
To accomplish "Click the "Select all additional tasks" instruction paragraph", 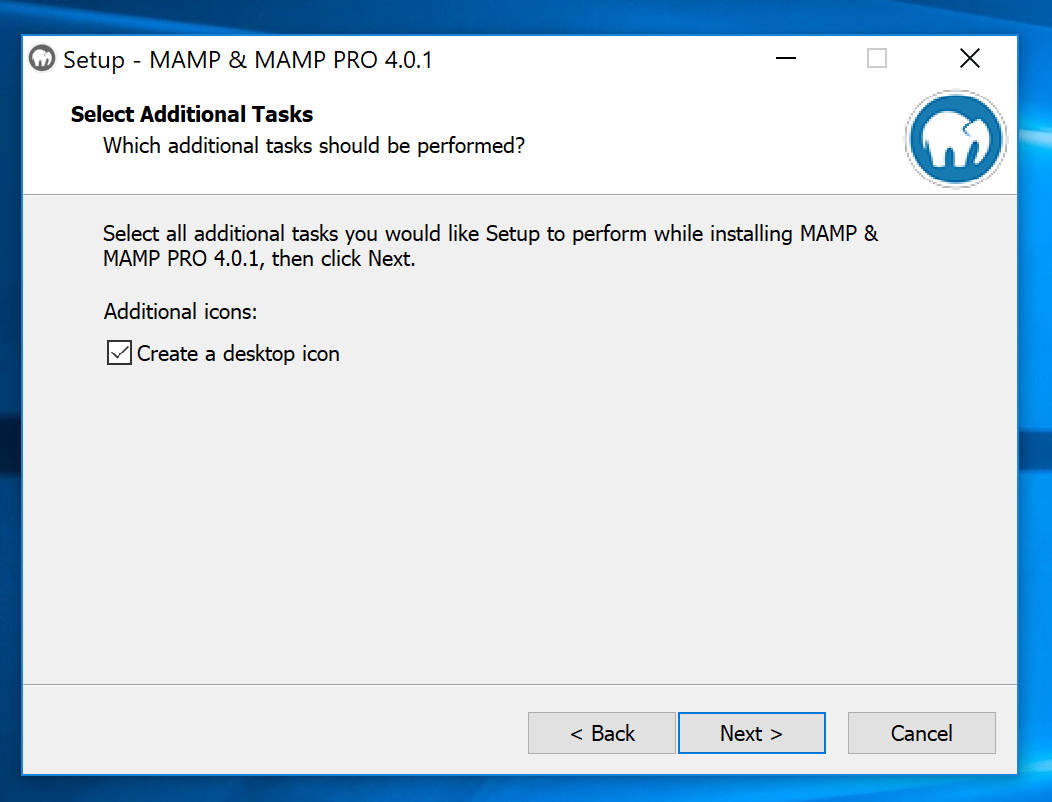I will click(490, 246).
